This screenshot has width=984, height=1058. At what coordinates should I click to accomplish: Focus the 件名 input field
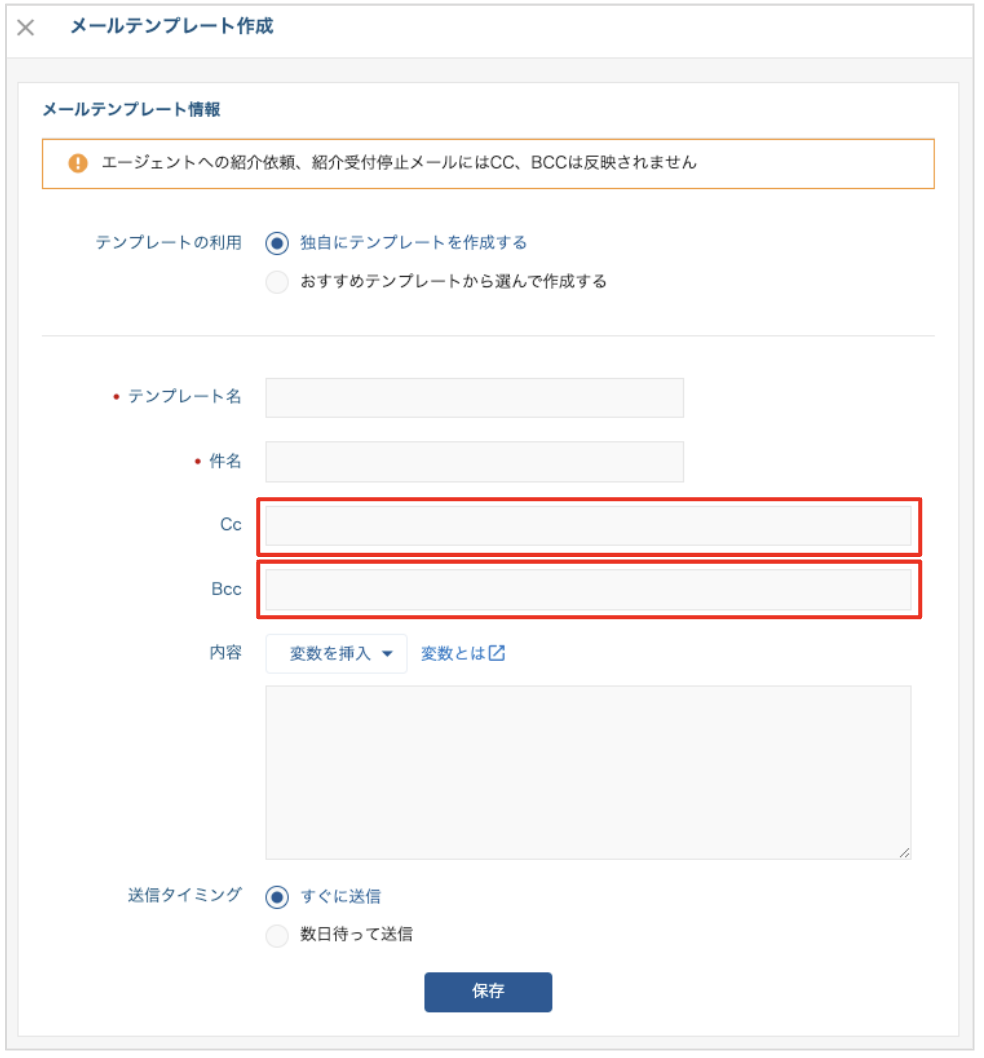coord(474,462)
